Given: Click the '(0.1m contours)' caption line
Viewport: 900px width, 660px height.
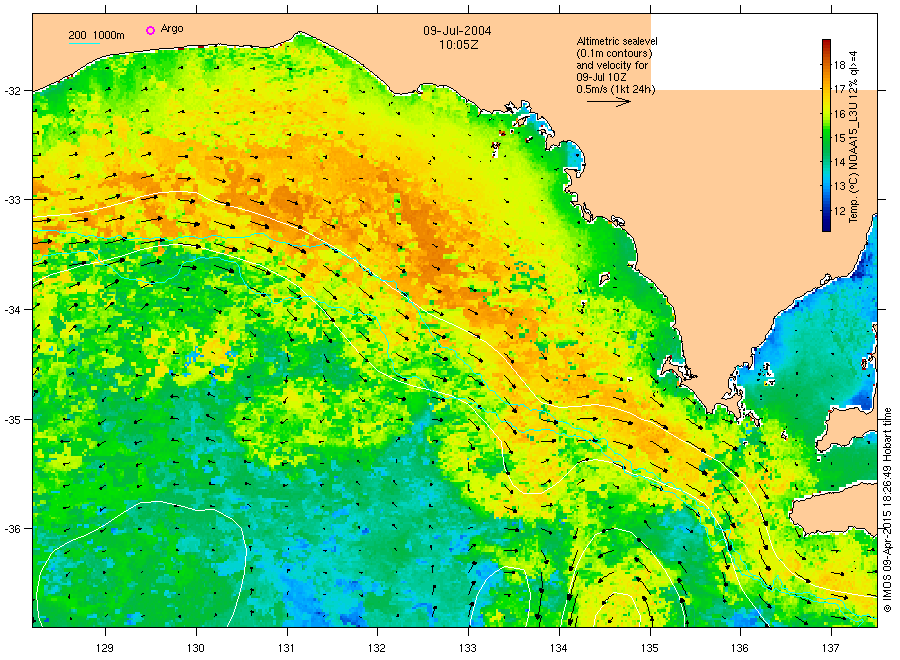Looking at the screenshot, I should (614, 53).
